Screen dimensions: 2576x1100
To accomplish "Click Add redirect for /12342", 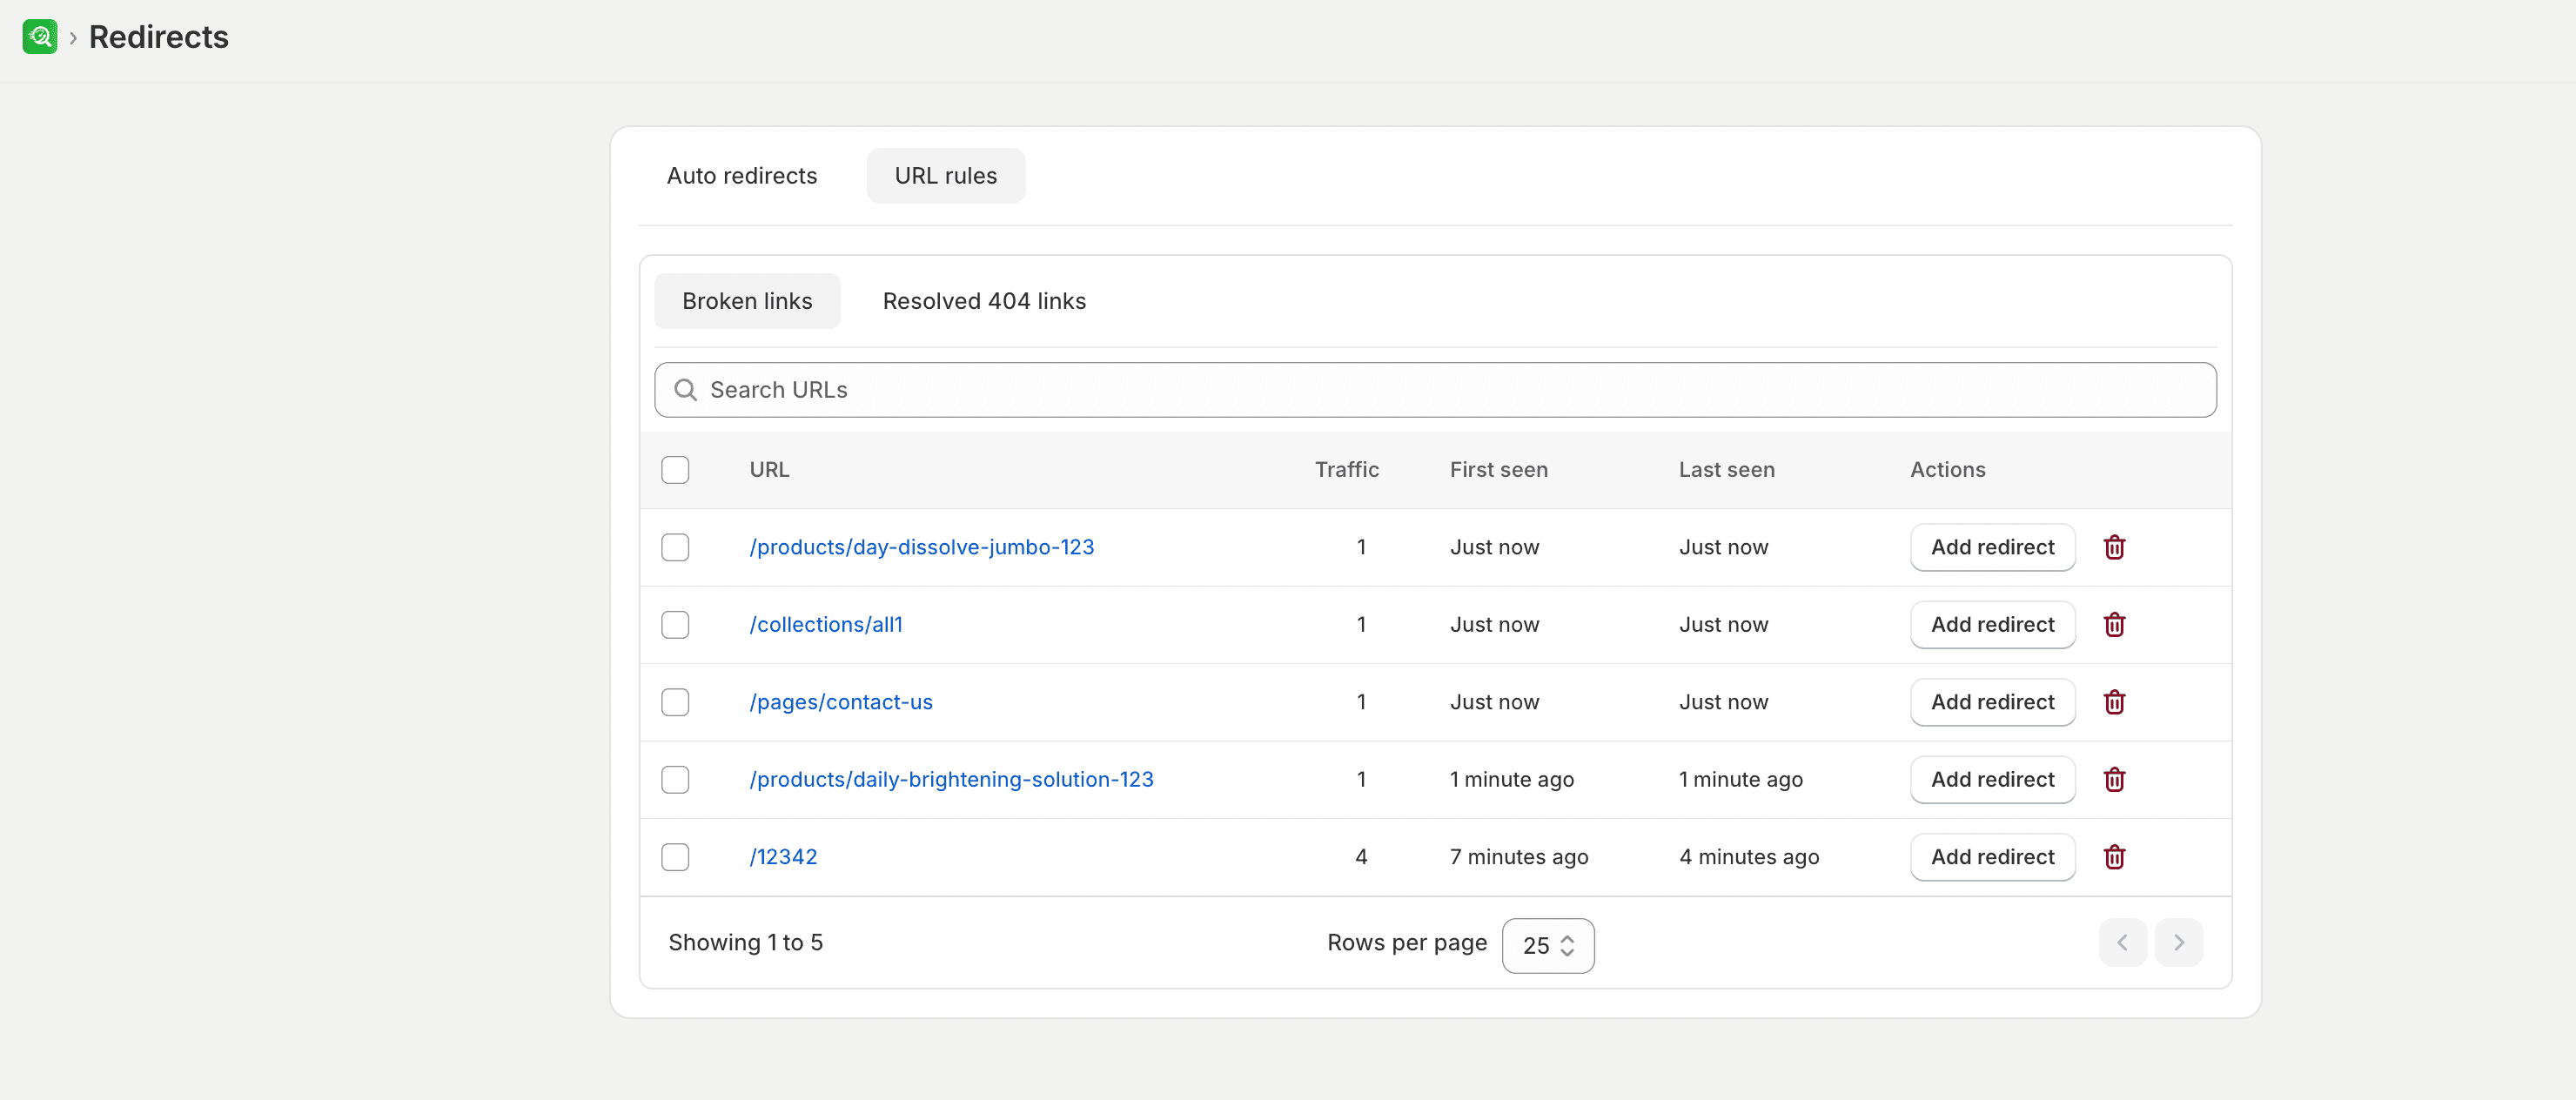I will 1992,857.
